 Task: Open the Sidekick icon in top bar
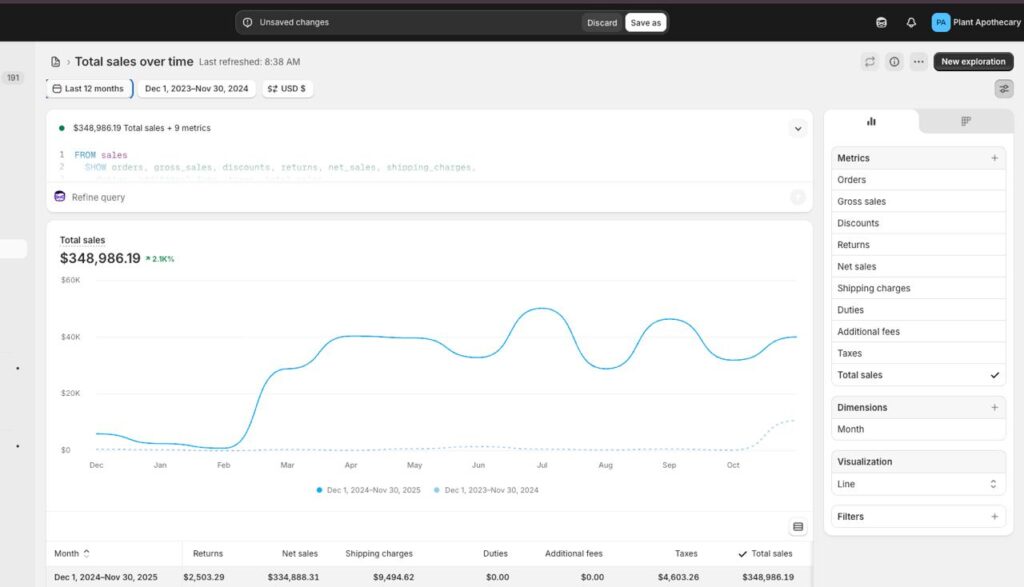(x=881, y=22)
